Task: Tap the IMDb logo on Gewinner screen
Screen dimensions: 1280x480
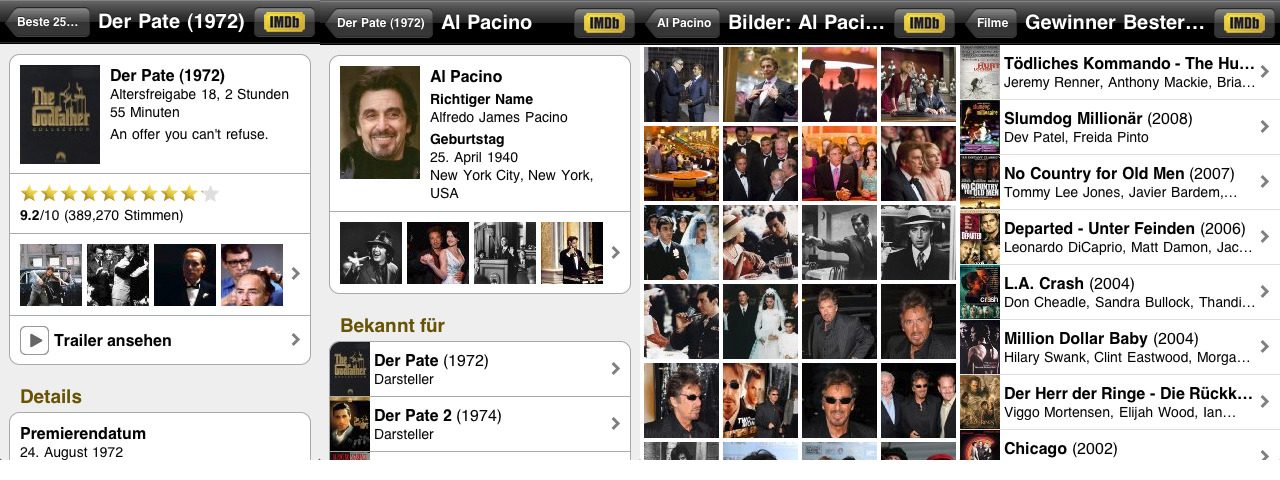Action: point(1244,22)
